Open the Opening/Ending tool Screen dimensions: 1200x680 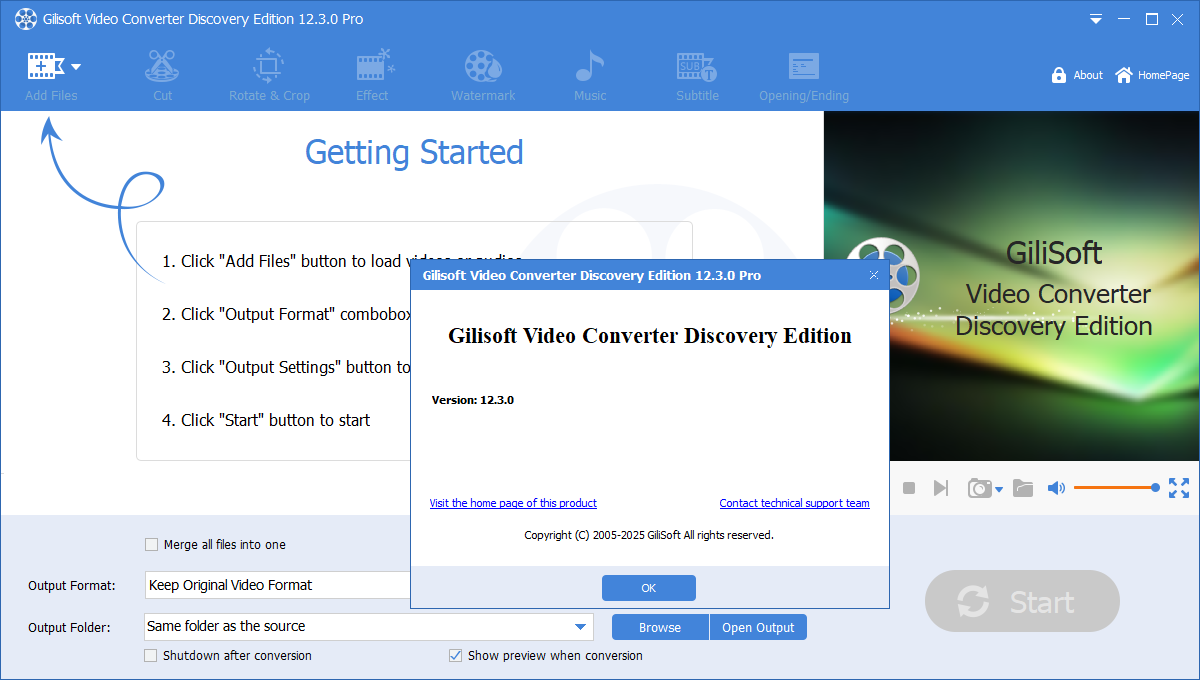click(803, 76)
